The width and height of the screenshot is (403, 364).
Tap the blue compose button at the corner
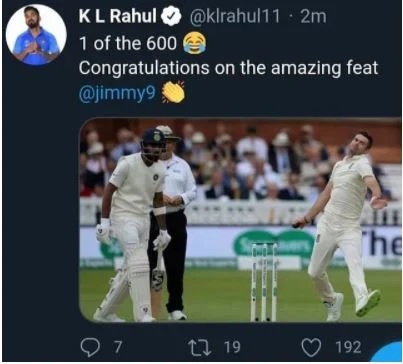pyautogui.click(x=387, y=352)
